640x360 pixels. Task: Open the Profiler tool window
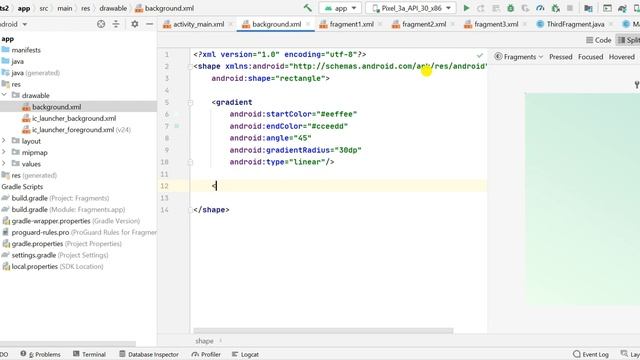click(206, 354)
